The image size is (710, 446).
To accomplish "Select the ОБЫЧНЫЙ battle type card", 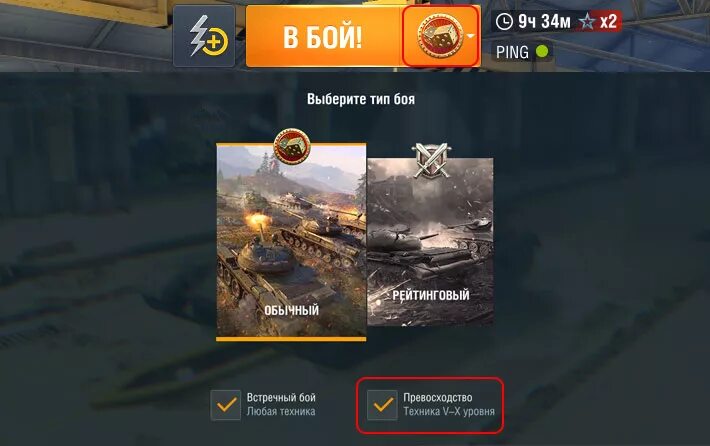I will (x=291, y=242).
